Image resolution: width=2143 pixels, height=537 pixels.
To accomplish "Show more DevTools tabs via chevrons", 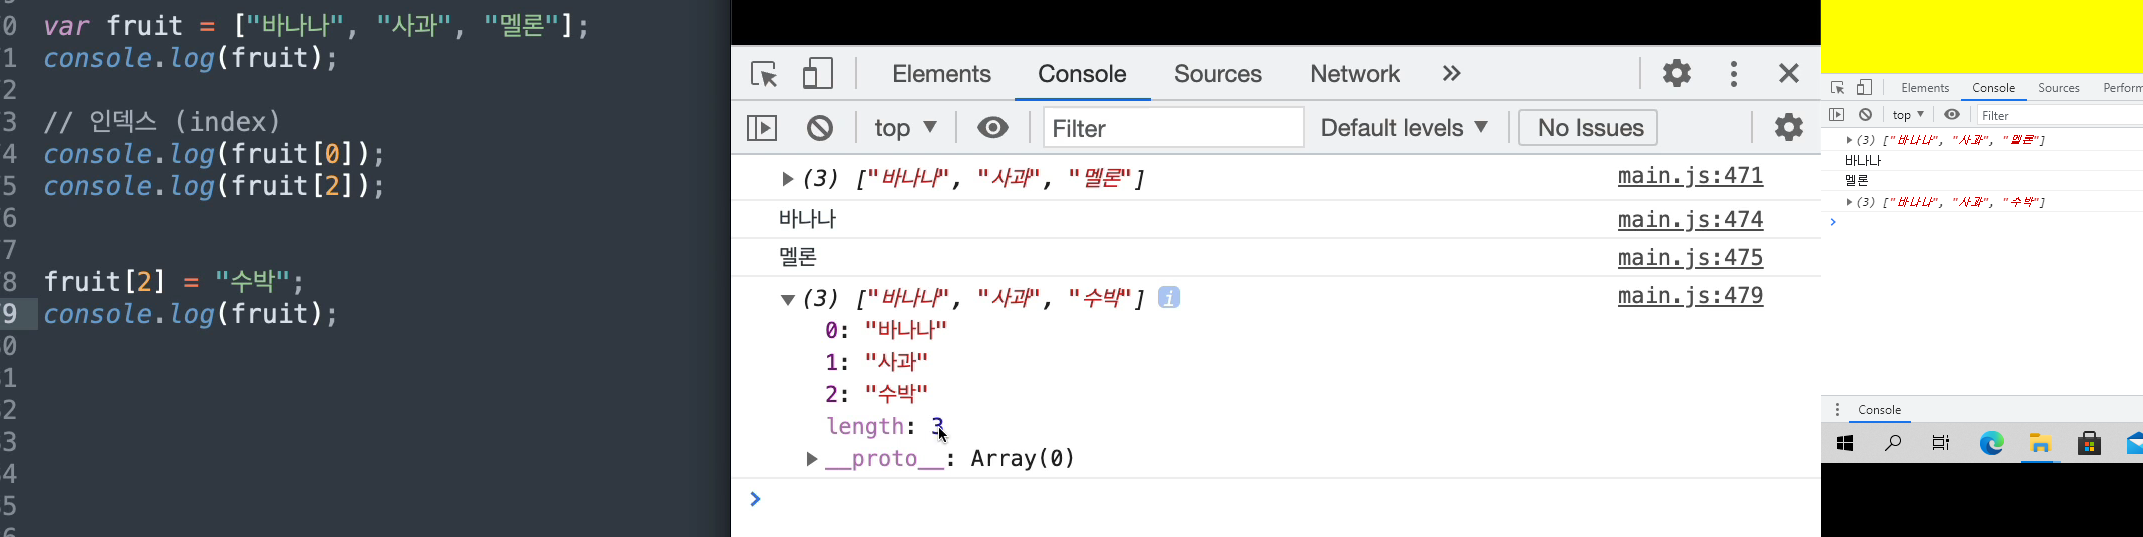I will click(1452, 73).
